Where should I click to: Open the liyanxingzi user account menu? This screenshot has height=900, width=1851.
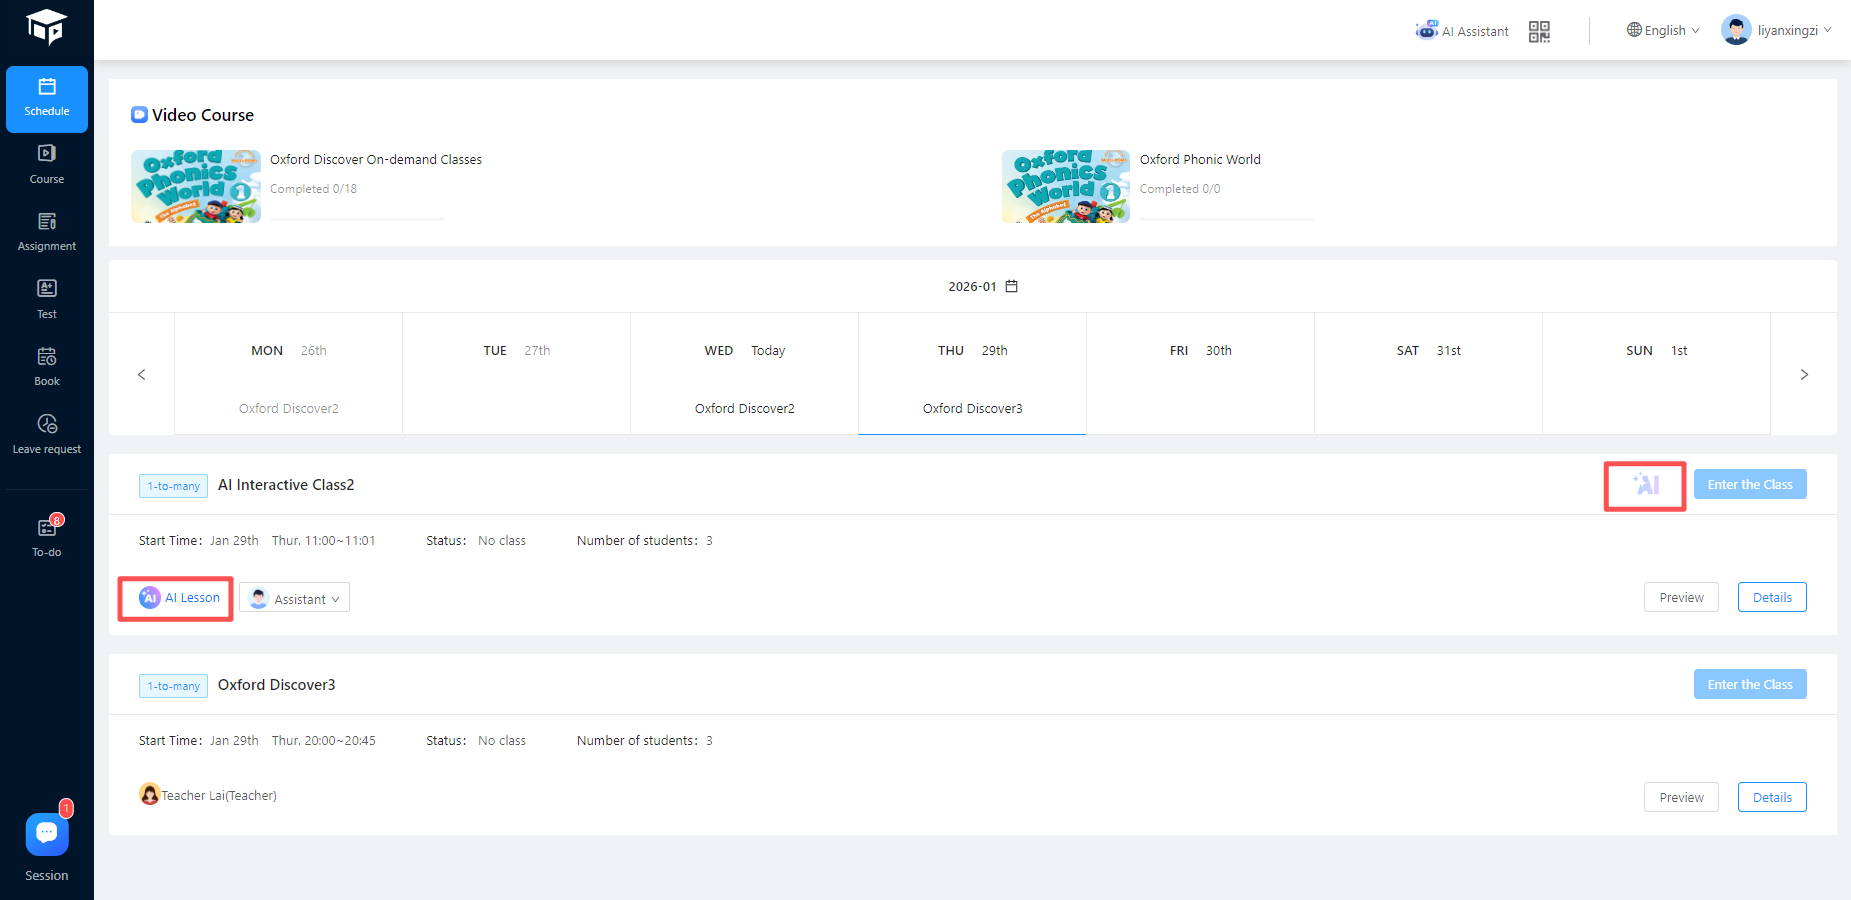(x=1776, y=30)
